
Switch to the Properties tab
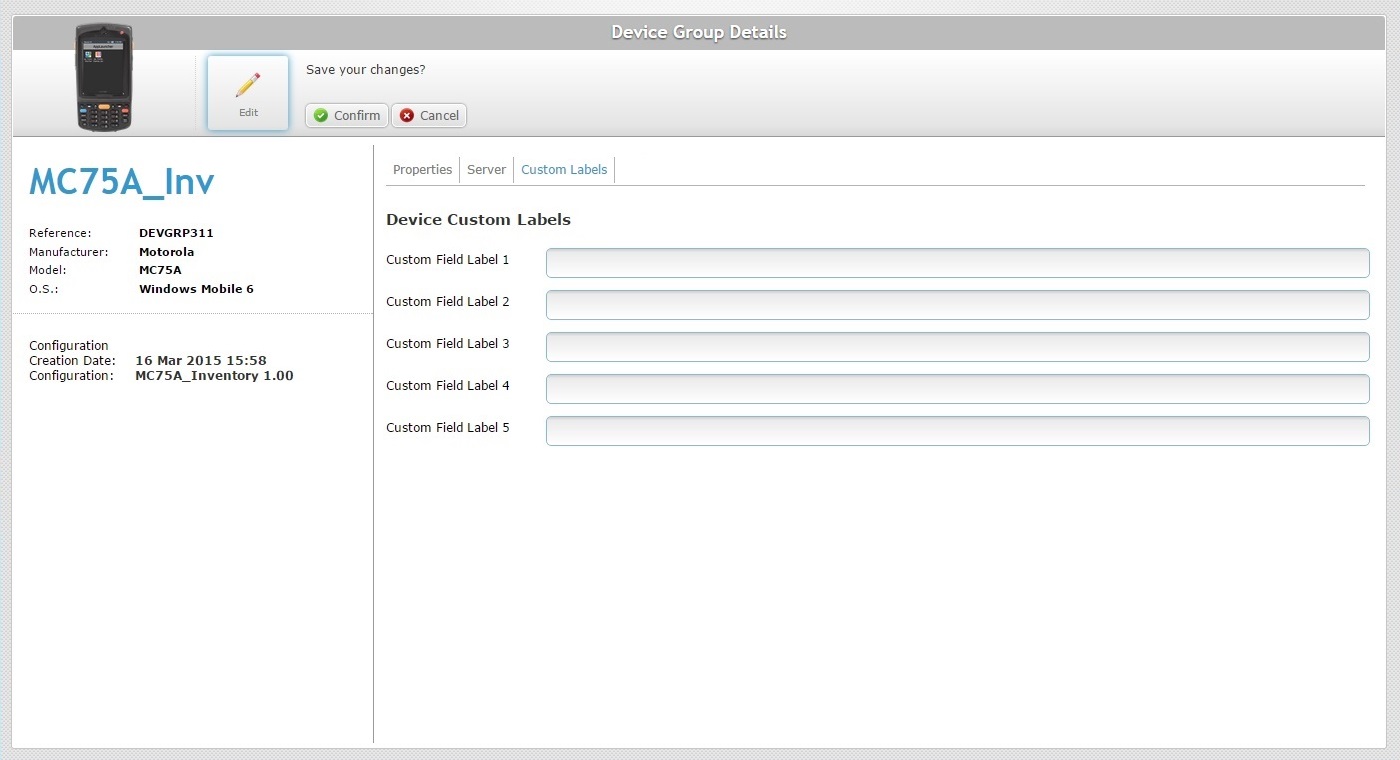pos(422,170)
